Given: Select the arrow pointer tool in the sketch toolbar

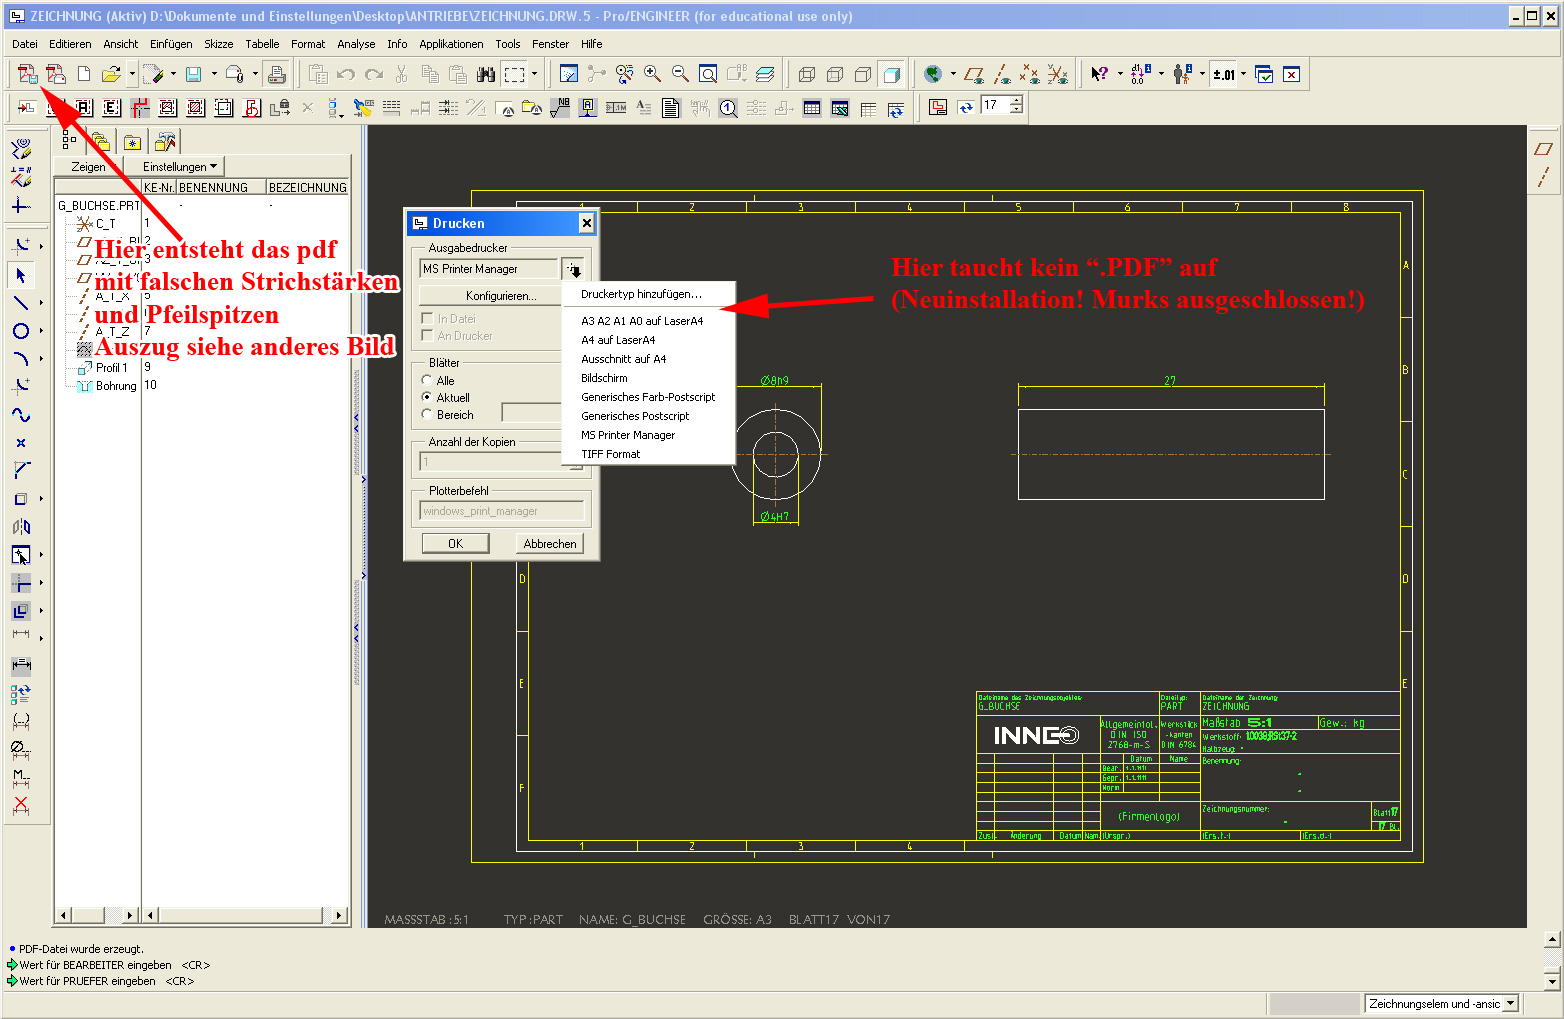Looking at the screenshot, I should point(21,275).
